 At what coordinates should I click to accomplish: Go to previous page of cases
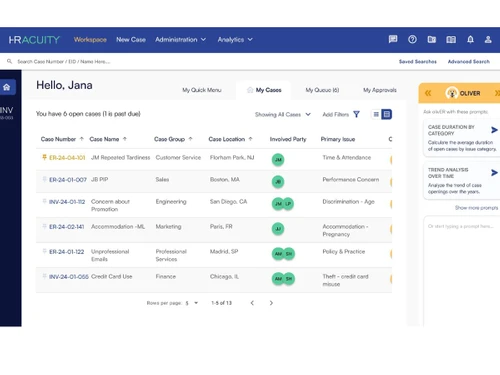click(252, 303)
